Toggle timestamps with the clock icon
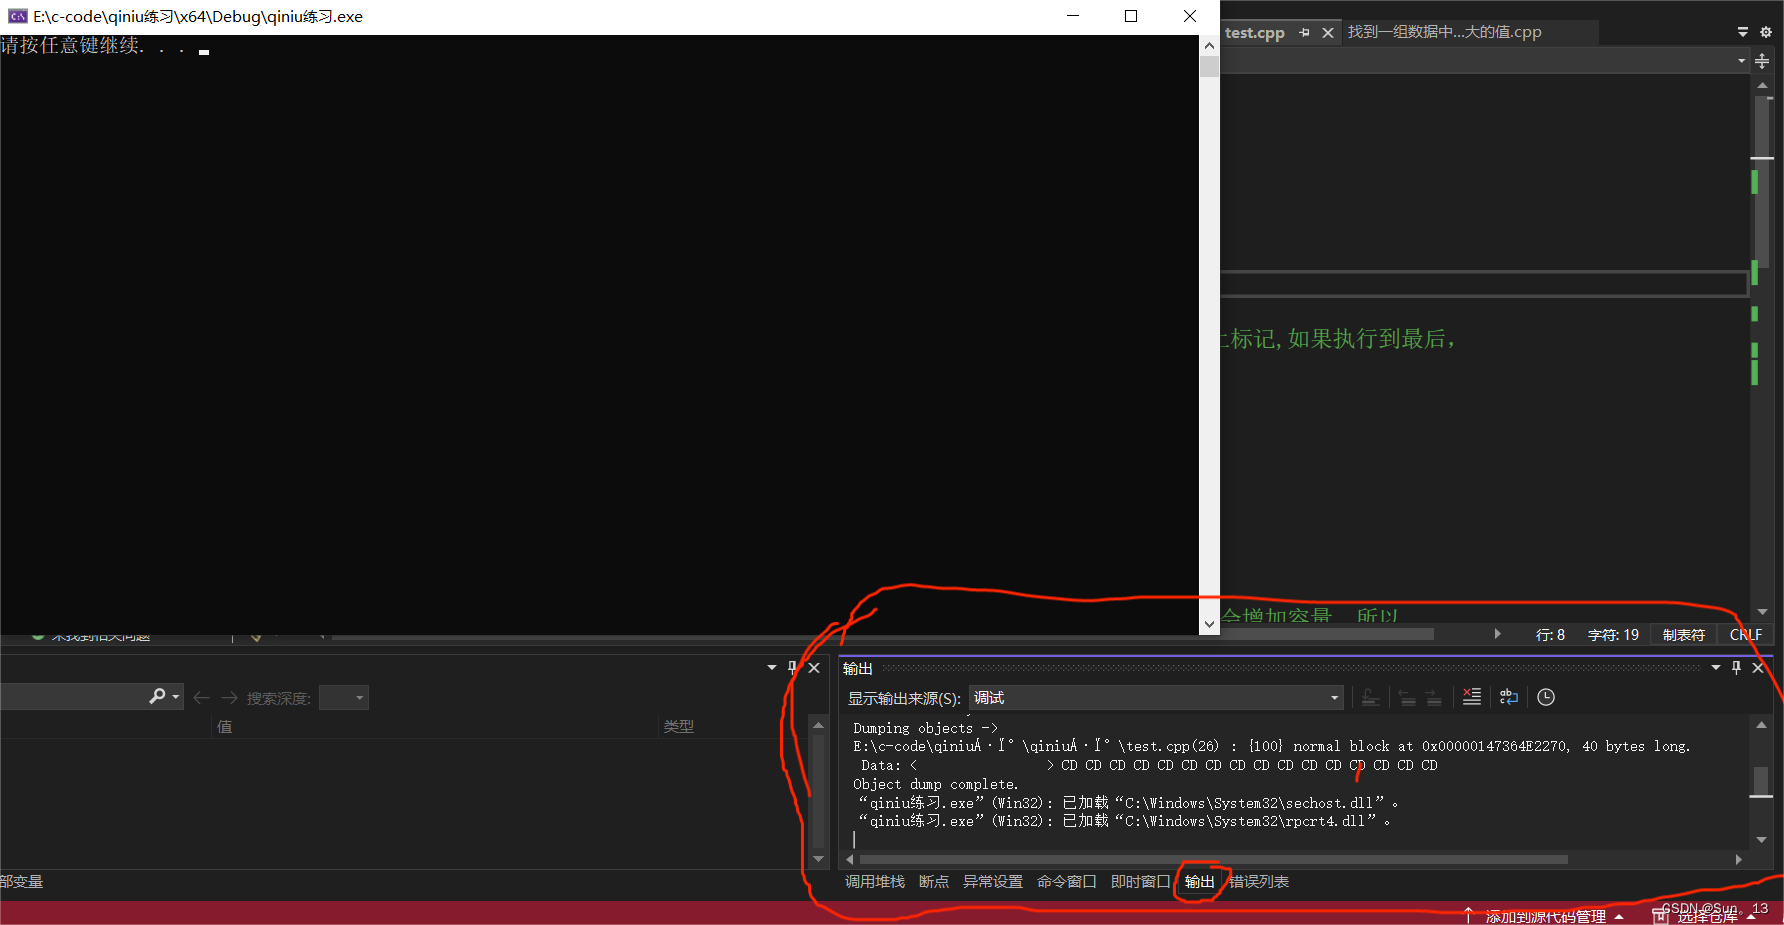Screen dimensions: 1784x925 click(x=1546, y=697)
